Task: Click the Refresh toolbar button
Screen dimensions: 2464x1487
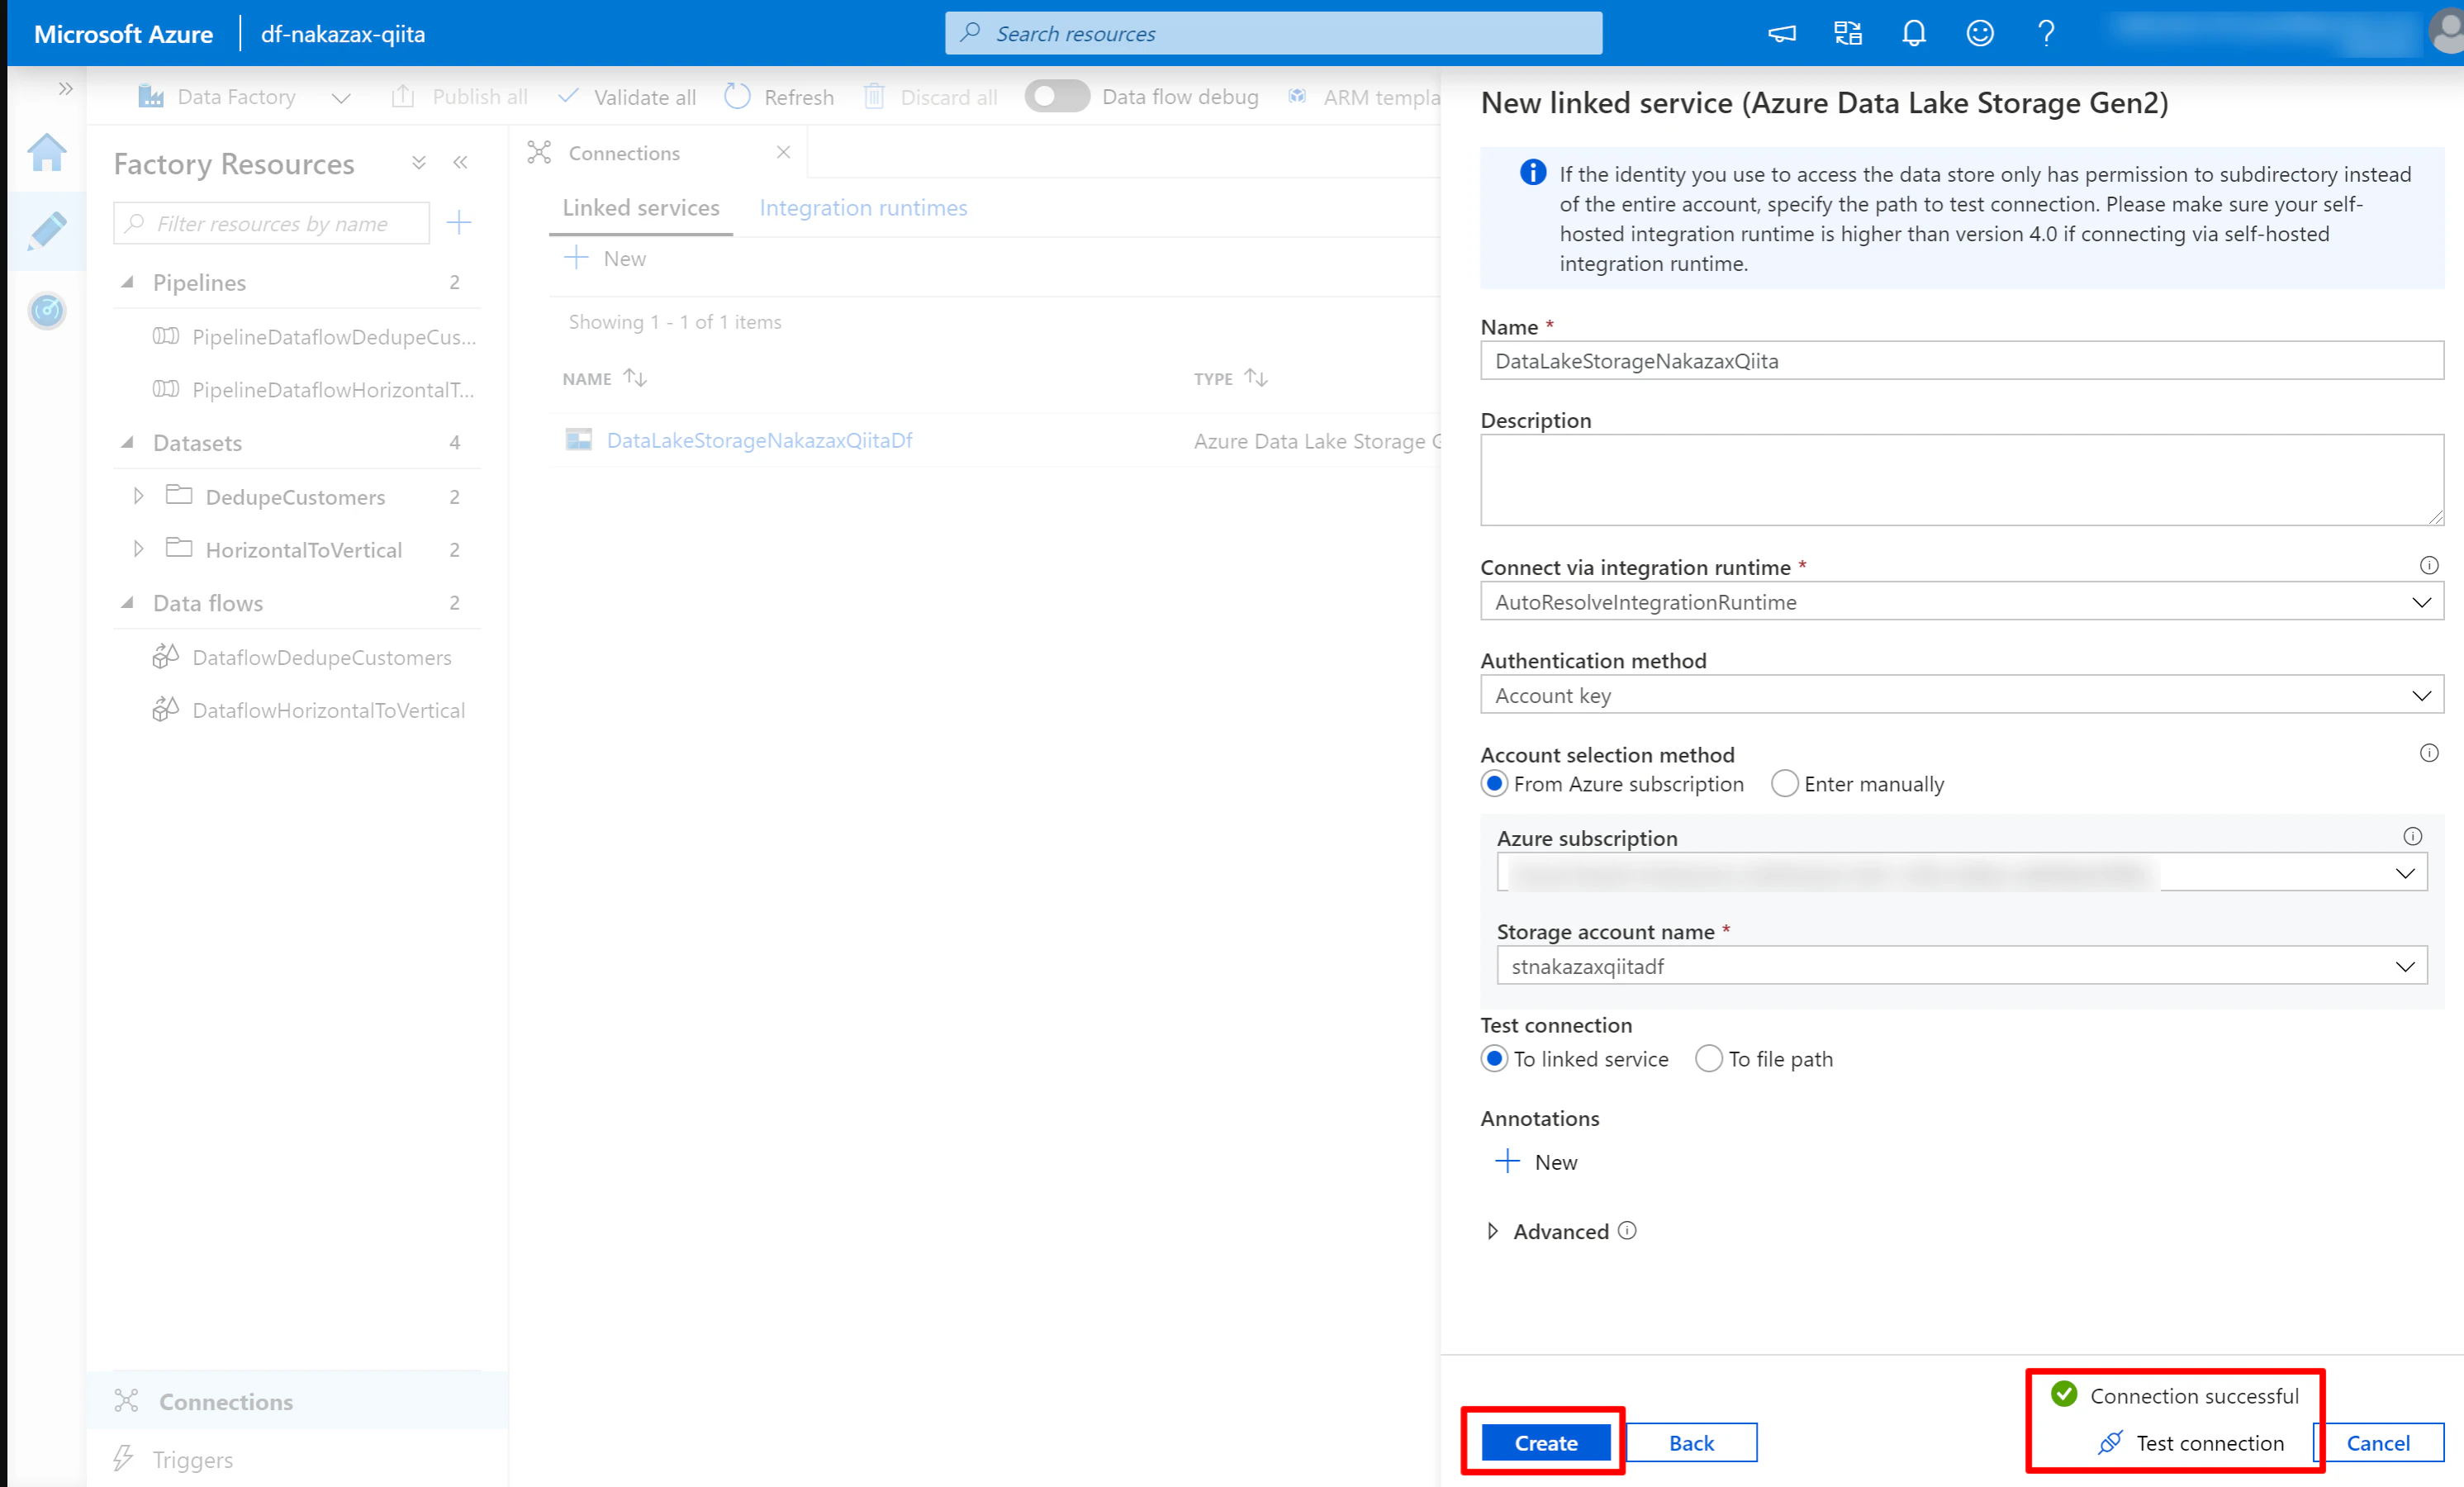Action: point(779,97)
